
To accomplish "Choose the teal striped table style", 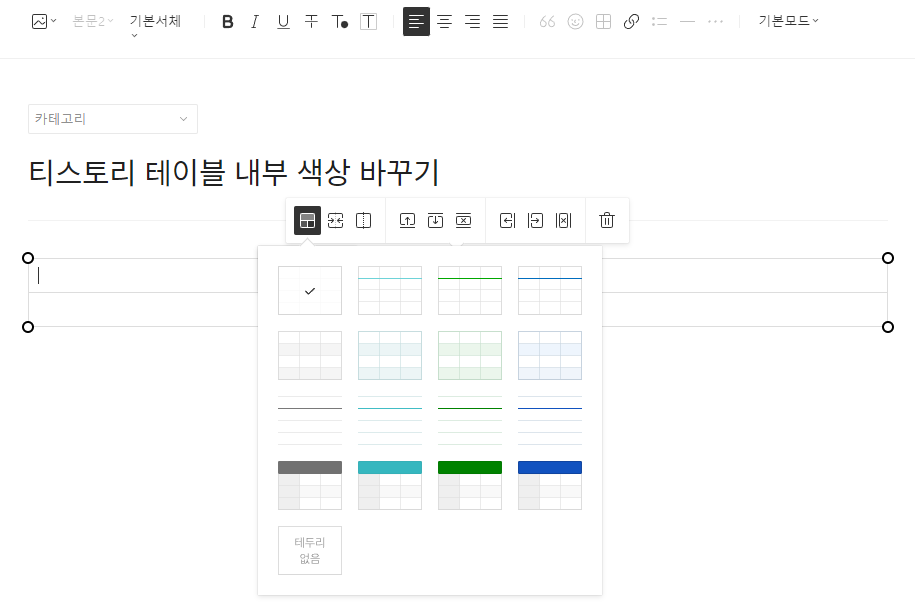I will (x=390, y=355).
